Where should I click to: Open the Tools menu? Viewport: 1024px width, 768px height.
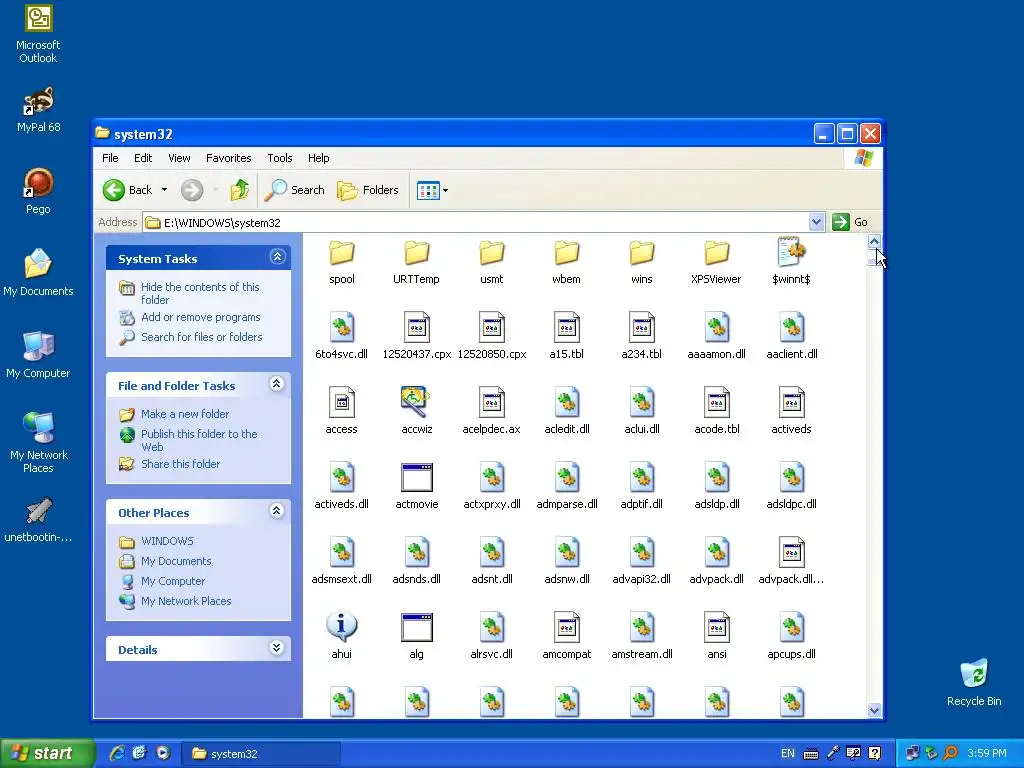click(x=280, y=158)
